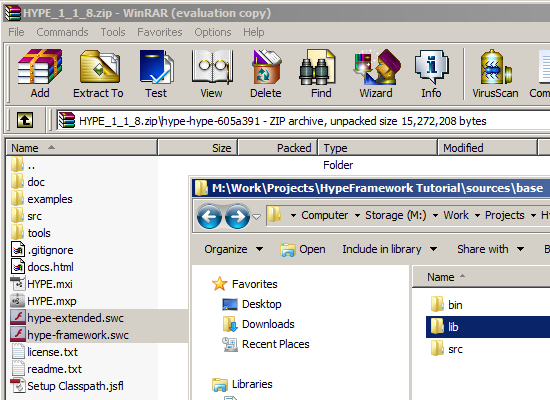
Task: Open Favorites in Explorer navigation pane
Action: [x=245, y=284]
